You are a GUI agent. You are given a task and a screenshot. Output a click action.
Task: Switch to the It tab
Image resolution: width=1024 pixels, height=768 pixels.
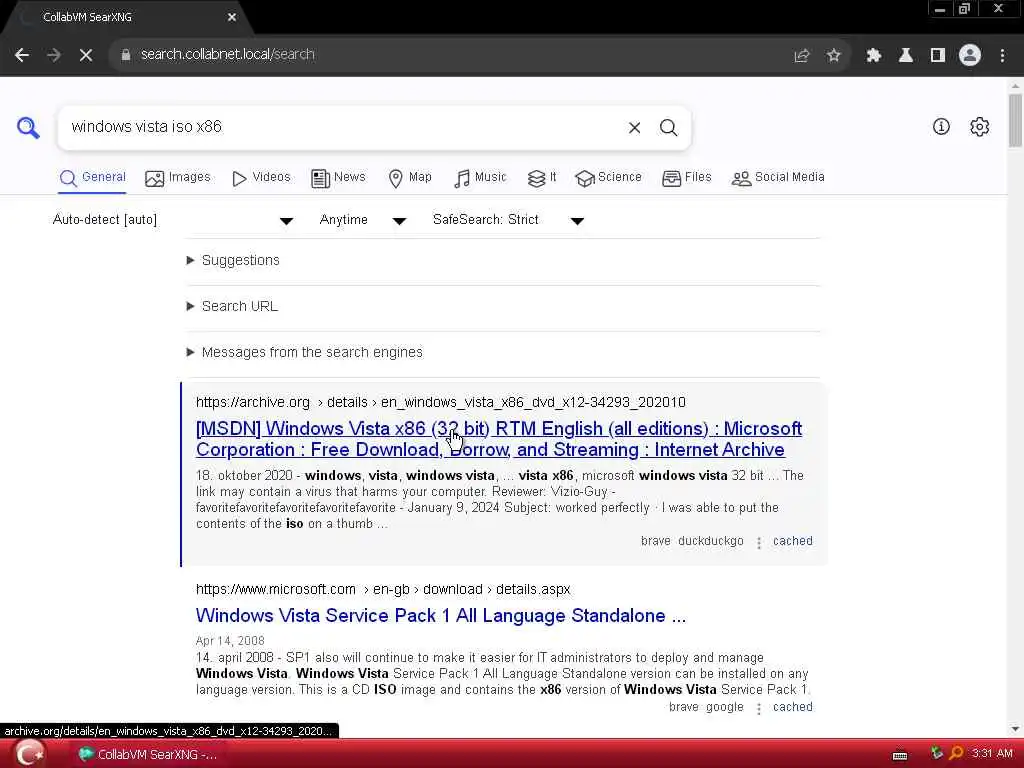pos(542,178)
